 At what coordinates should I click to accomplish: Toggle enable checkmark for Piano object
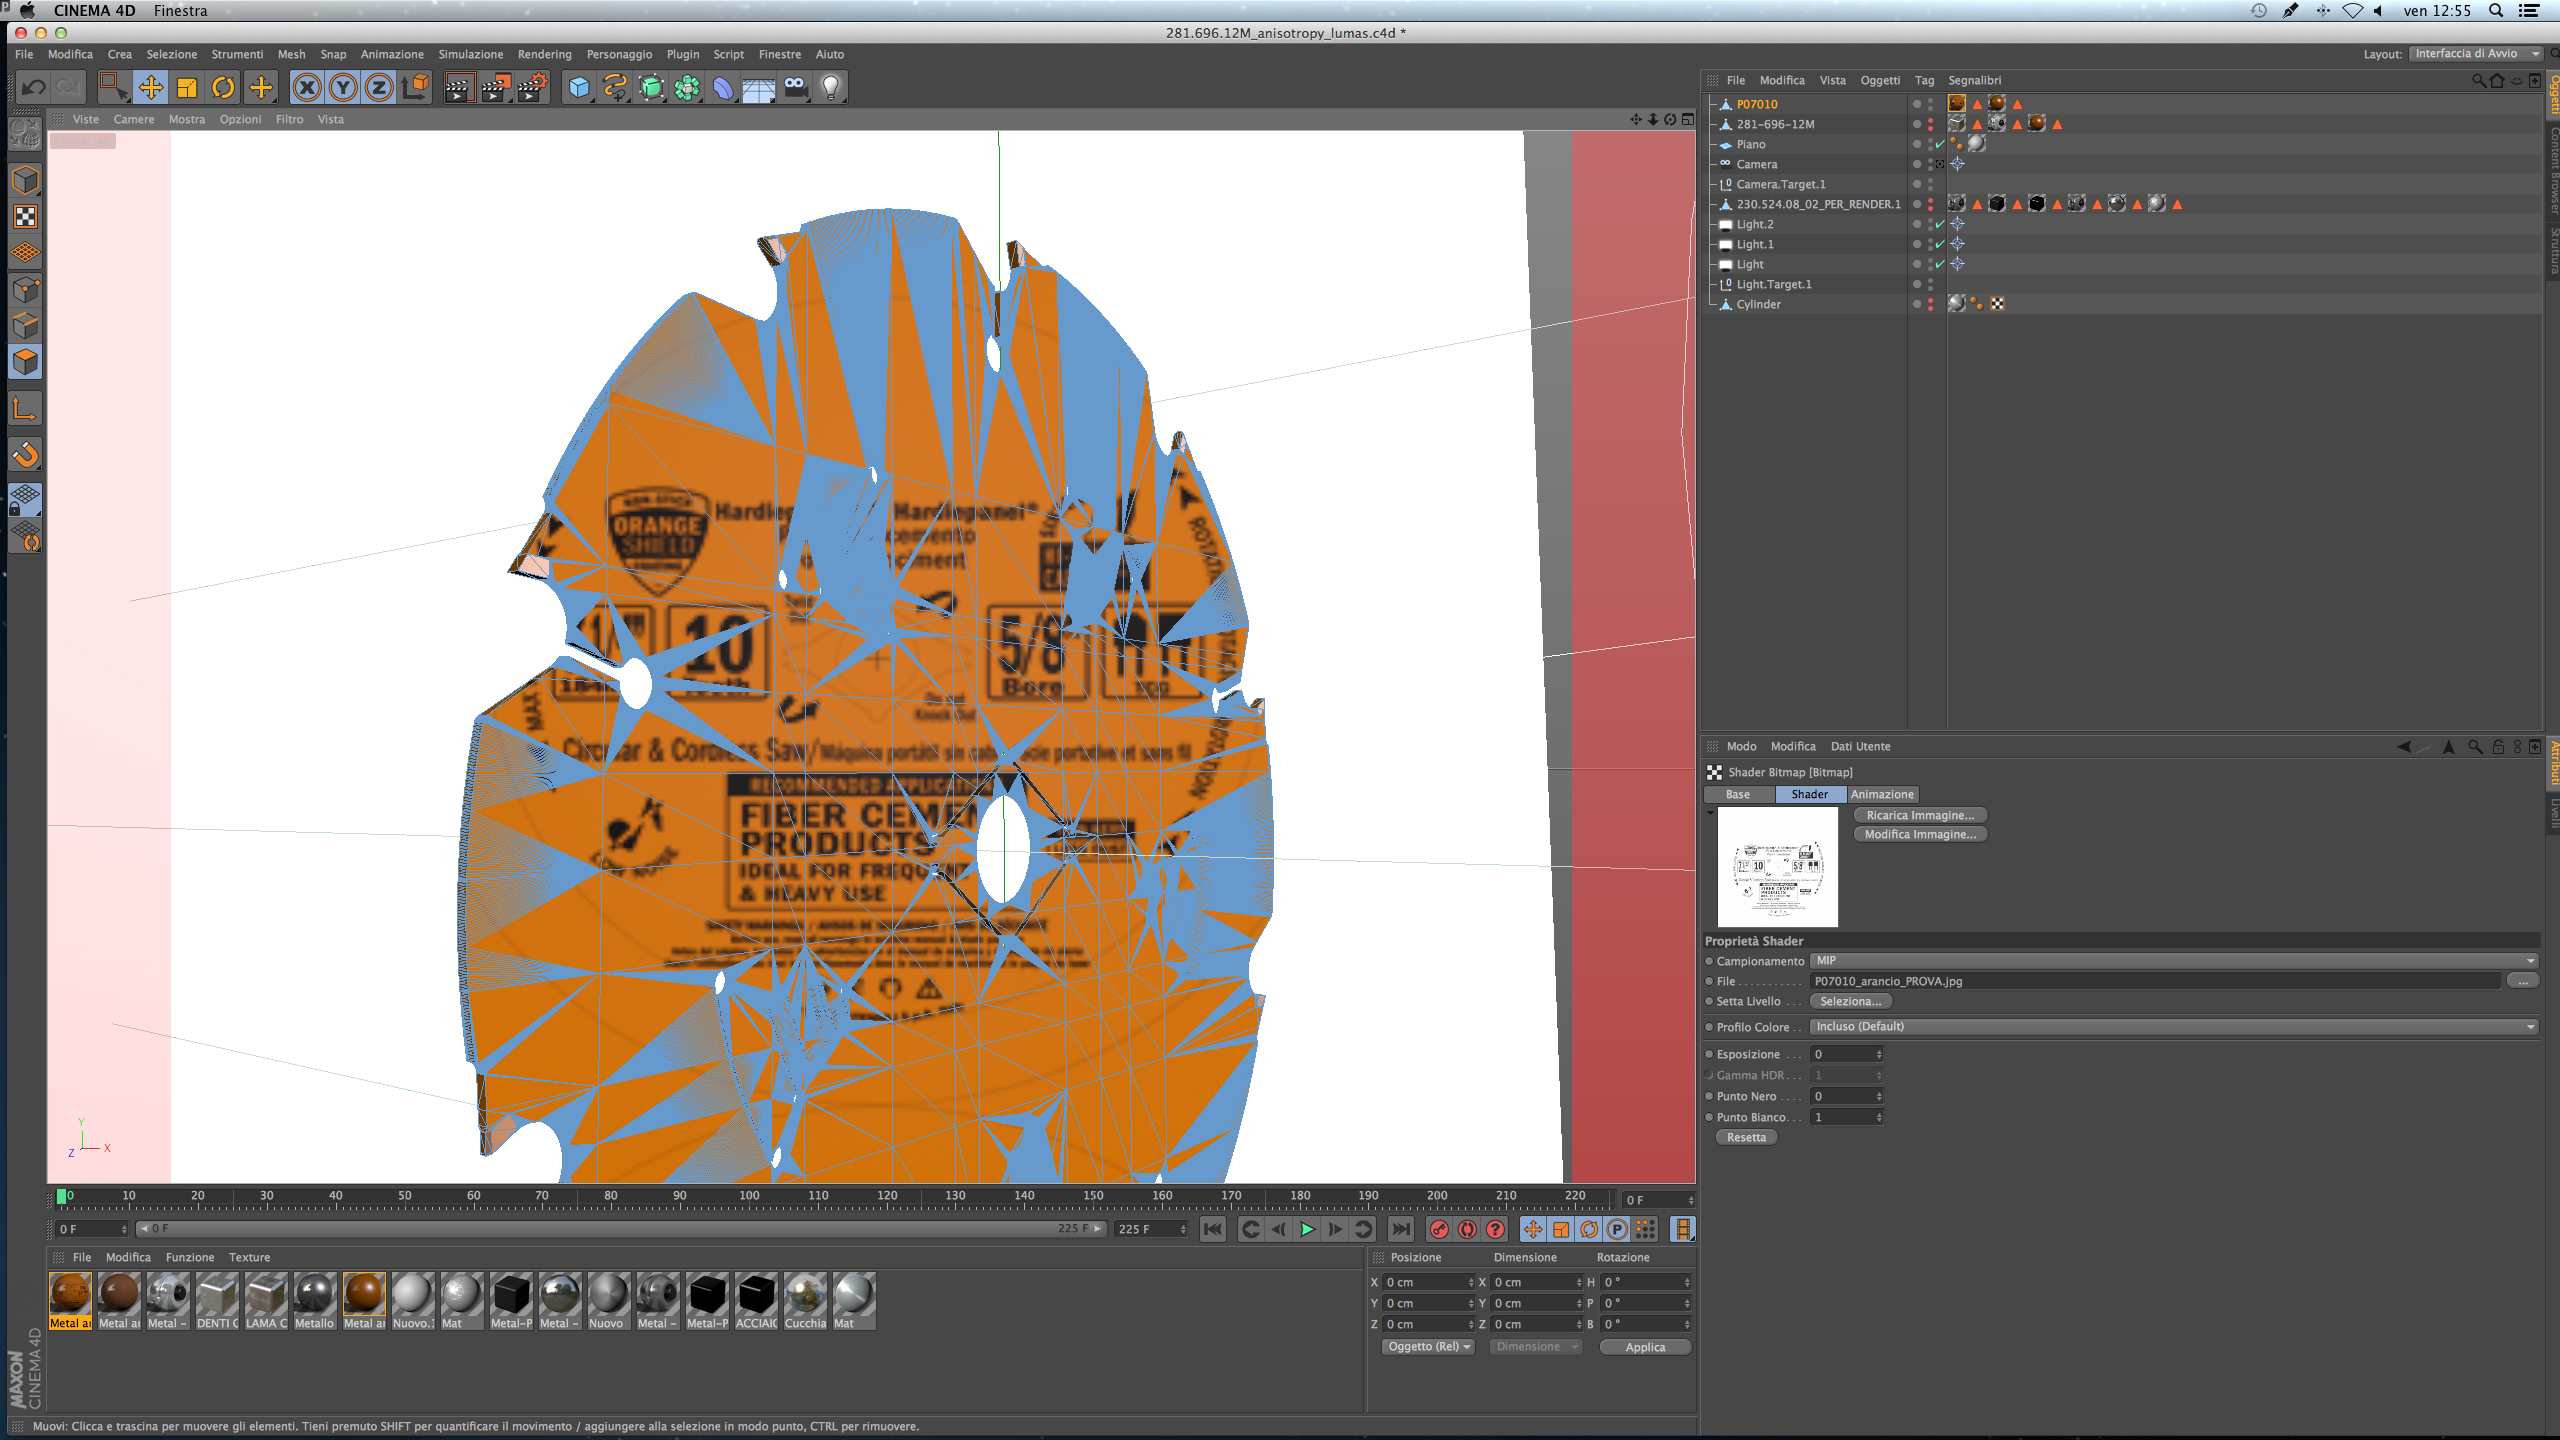click(1940, 144)
